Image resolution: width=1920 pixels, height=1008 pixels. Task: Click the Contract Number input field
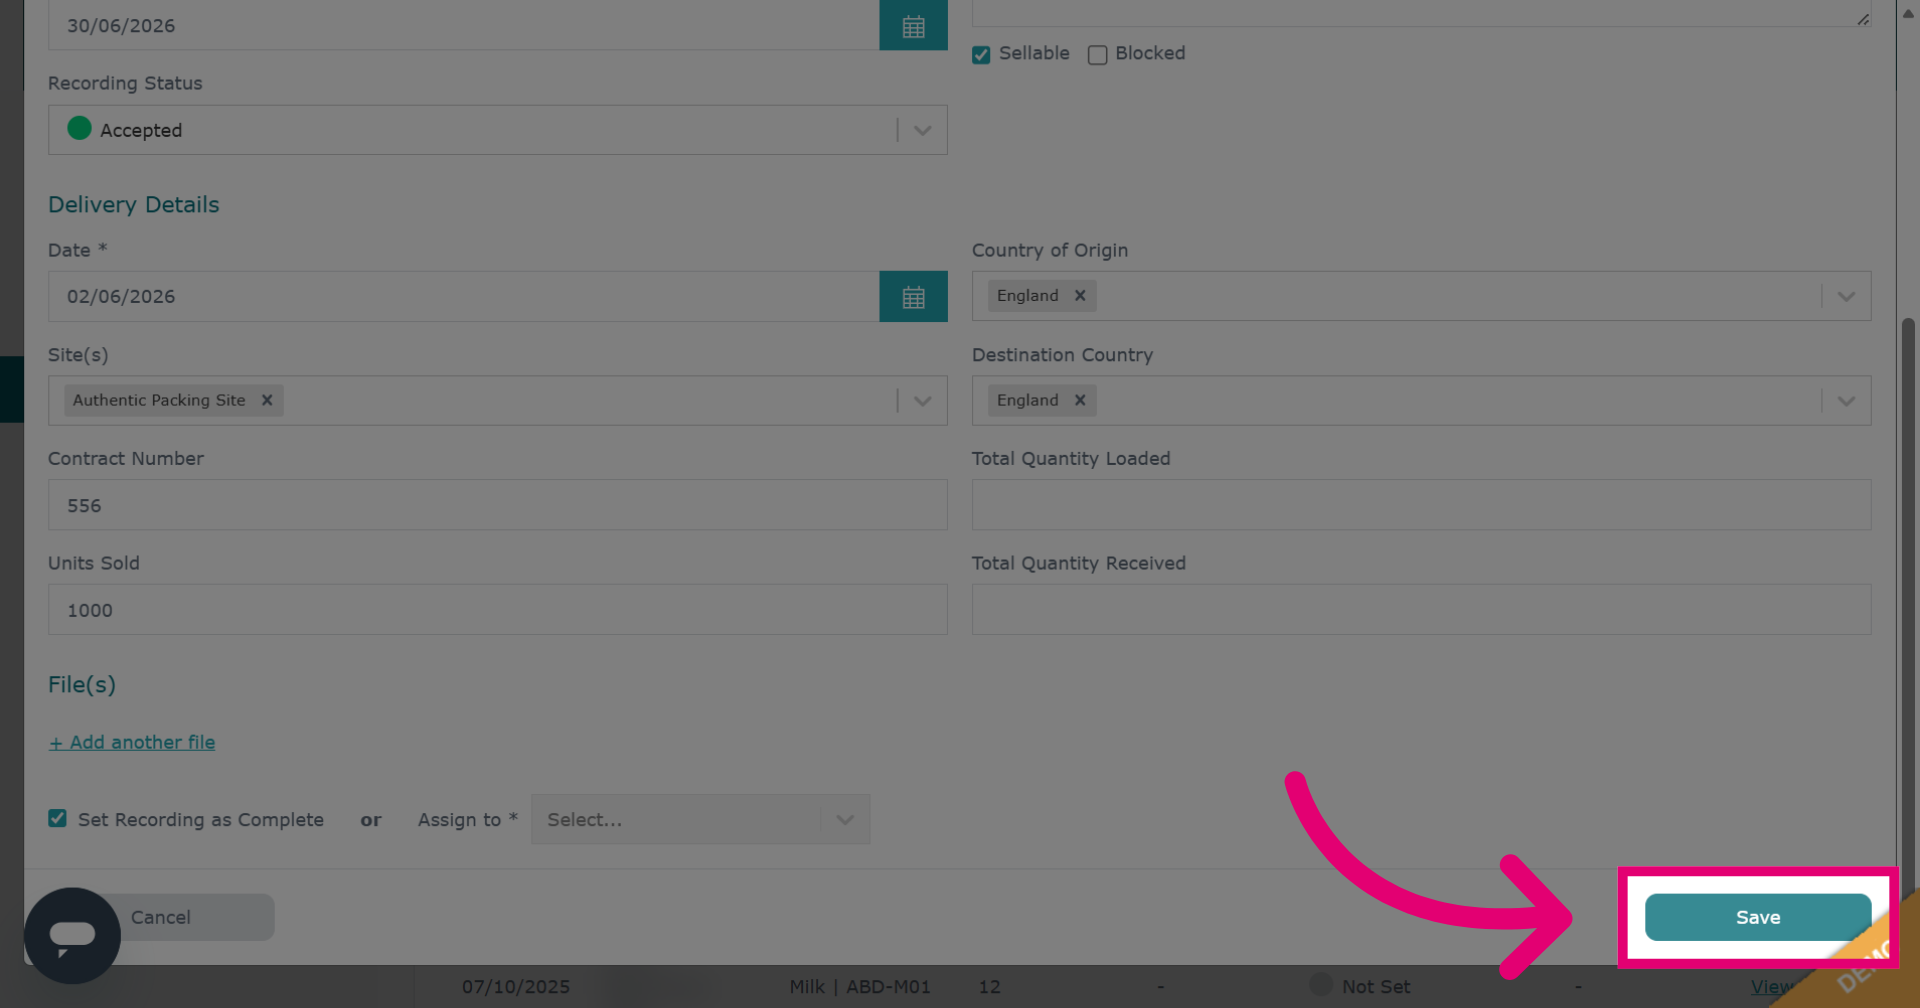coord(498,505)
